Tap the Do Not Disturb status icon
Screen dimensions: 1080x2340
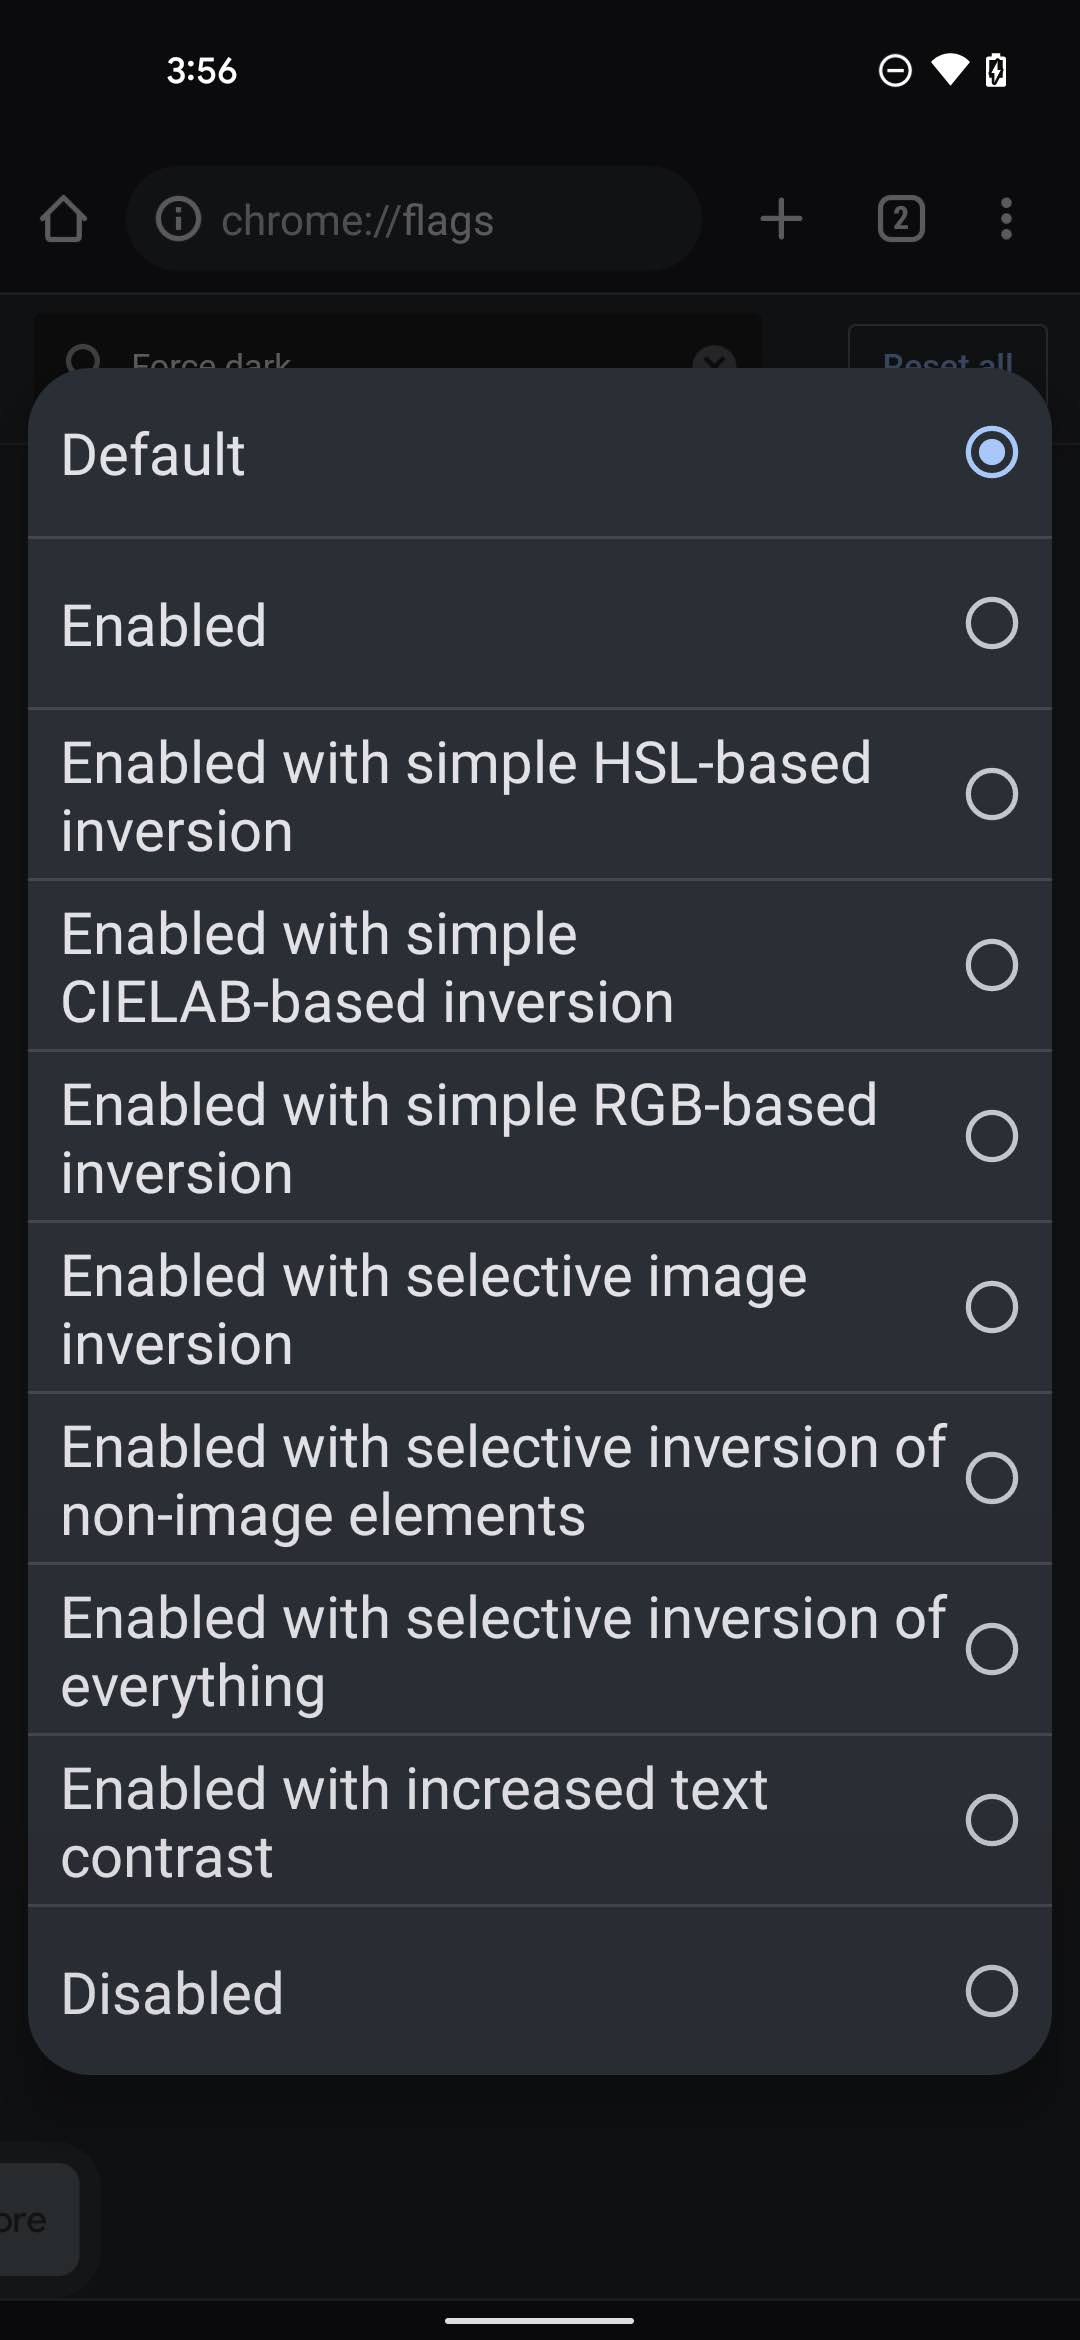pyautogui.click(x=895, y=70)
